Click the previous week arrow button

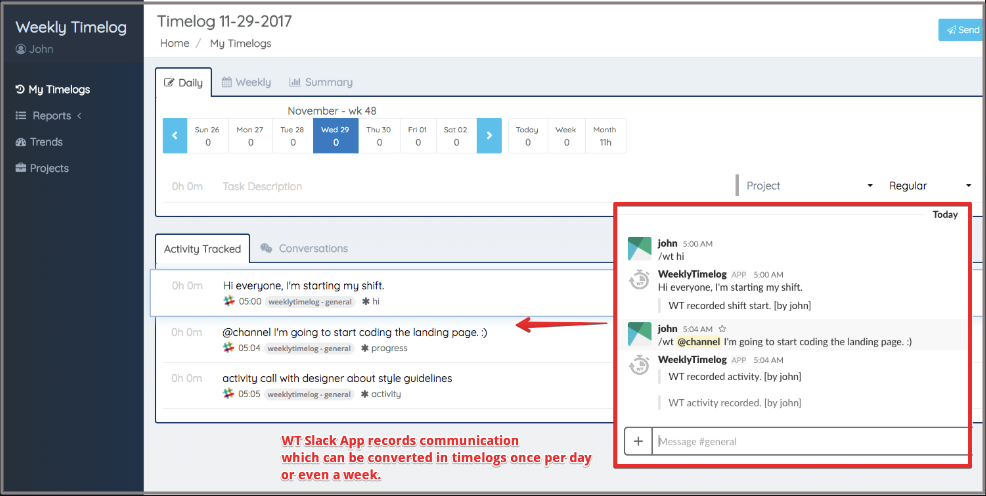pos(175,135)
